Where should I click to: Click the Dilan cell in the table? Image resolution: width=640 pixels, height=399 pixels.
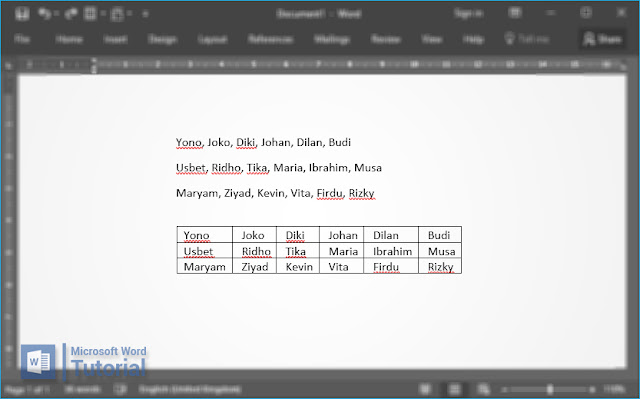tap(391, 235)
